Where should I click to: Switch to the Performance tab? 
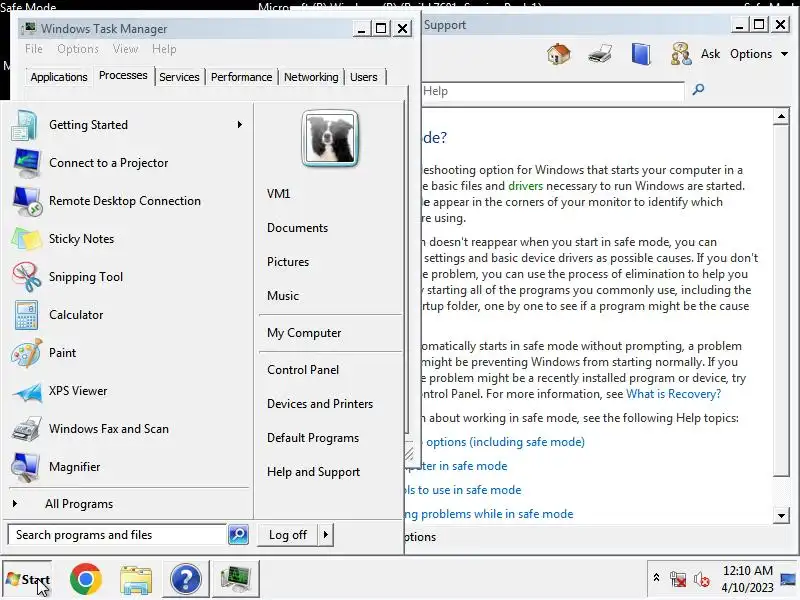(241, 77)
